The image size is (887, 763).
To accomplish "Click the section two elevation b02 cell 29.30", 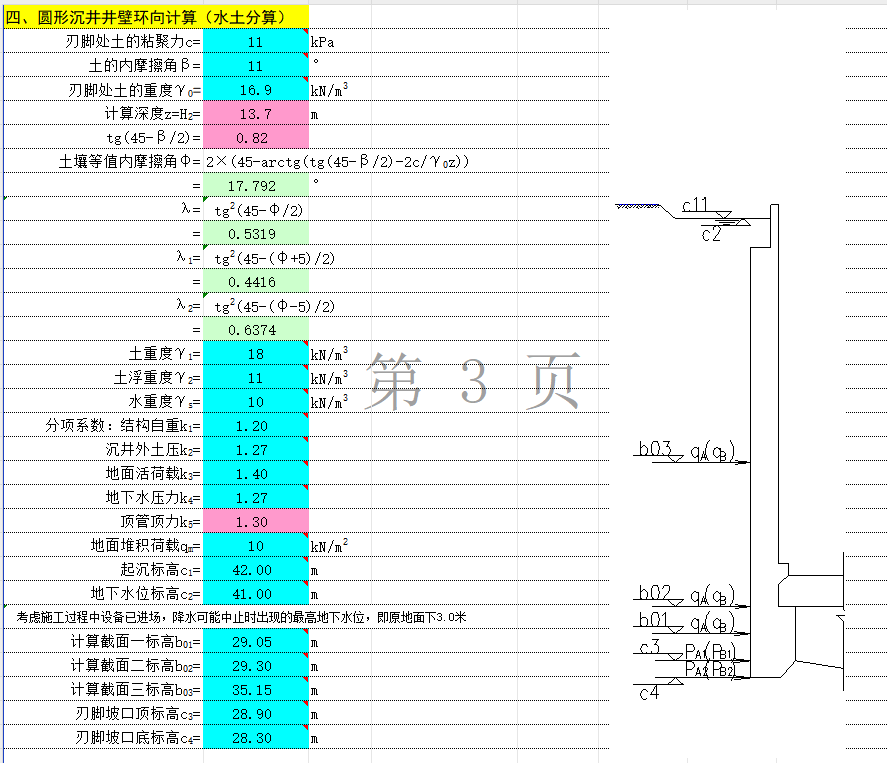I will coord(256,666).
